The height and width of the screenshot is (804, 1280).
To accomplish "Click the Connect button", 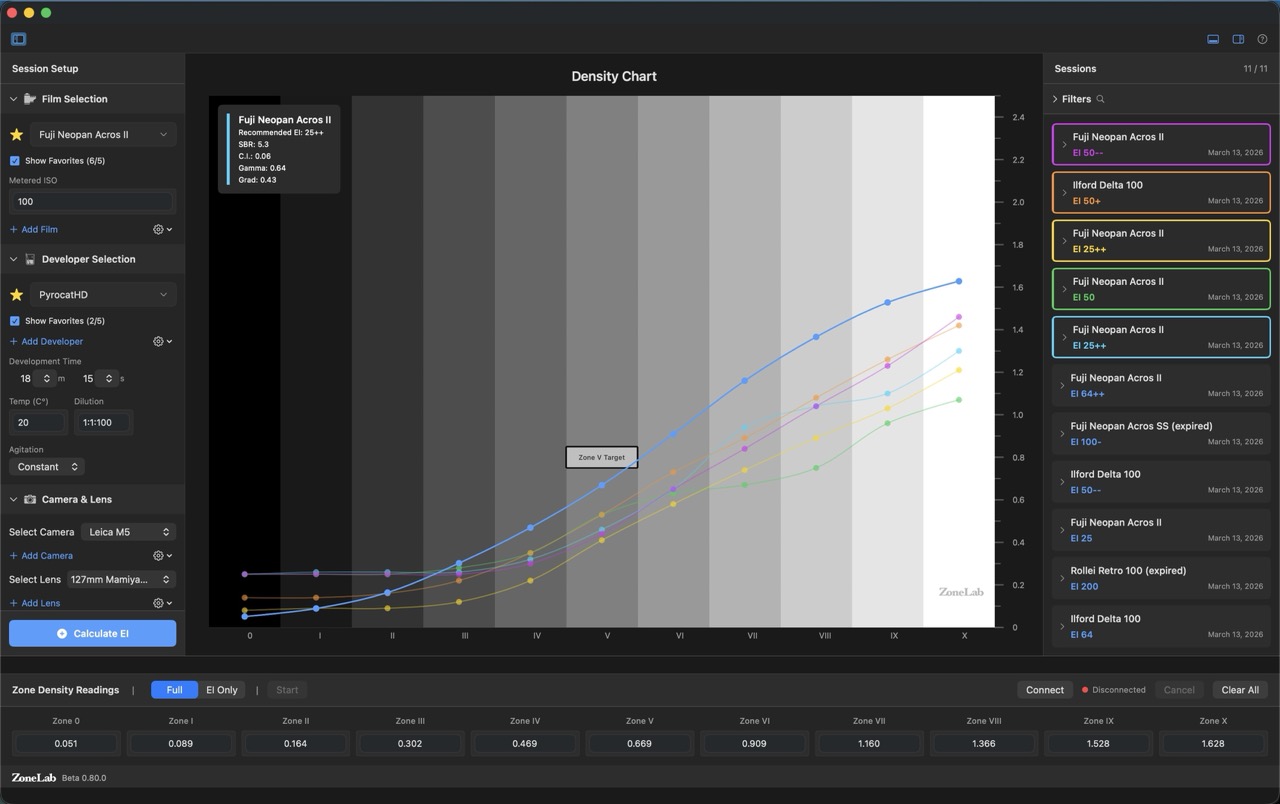I will coord(1045,690).
